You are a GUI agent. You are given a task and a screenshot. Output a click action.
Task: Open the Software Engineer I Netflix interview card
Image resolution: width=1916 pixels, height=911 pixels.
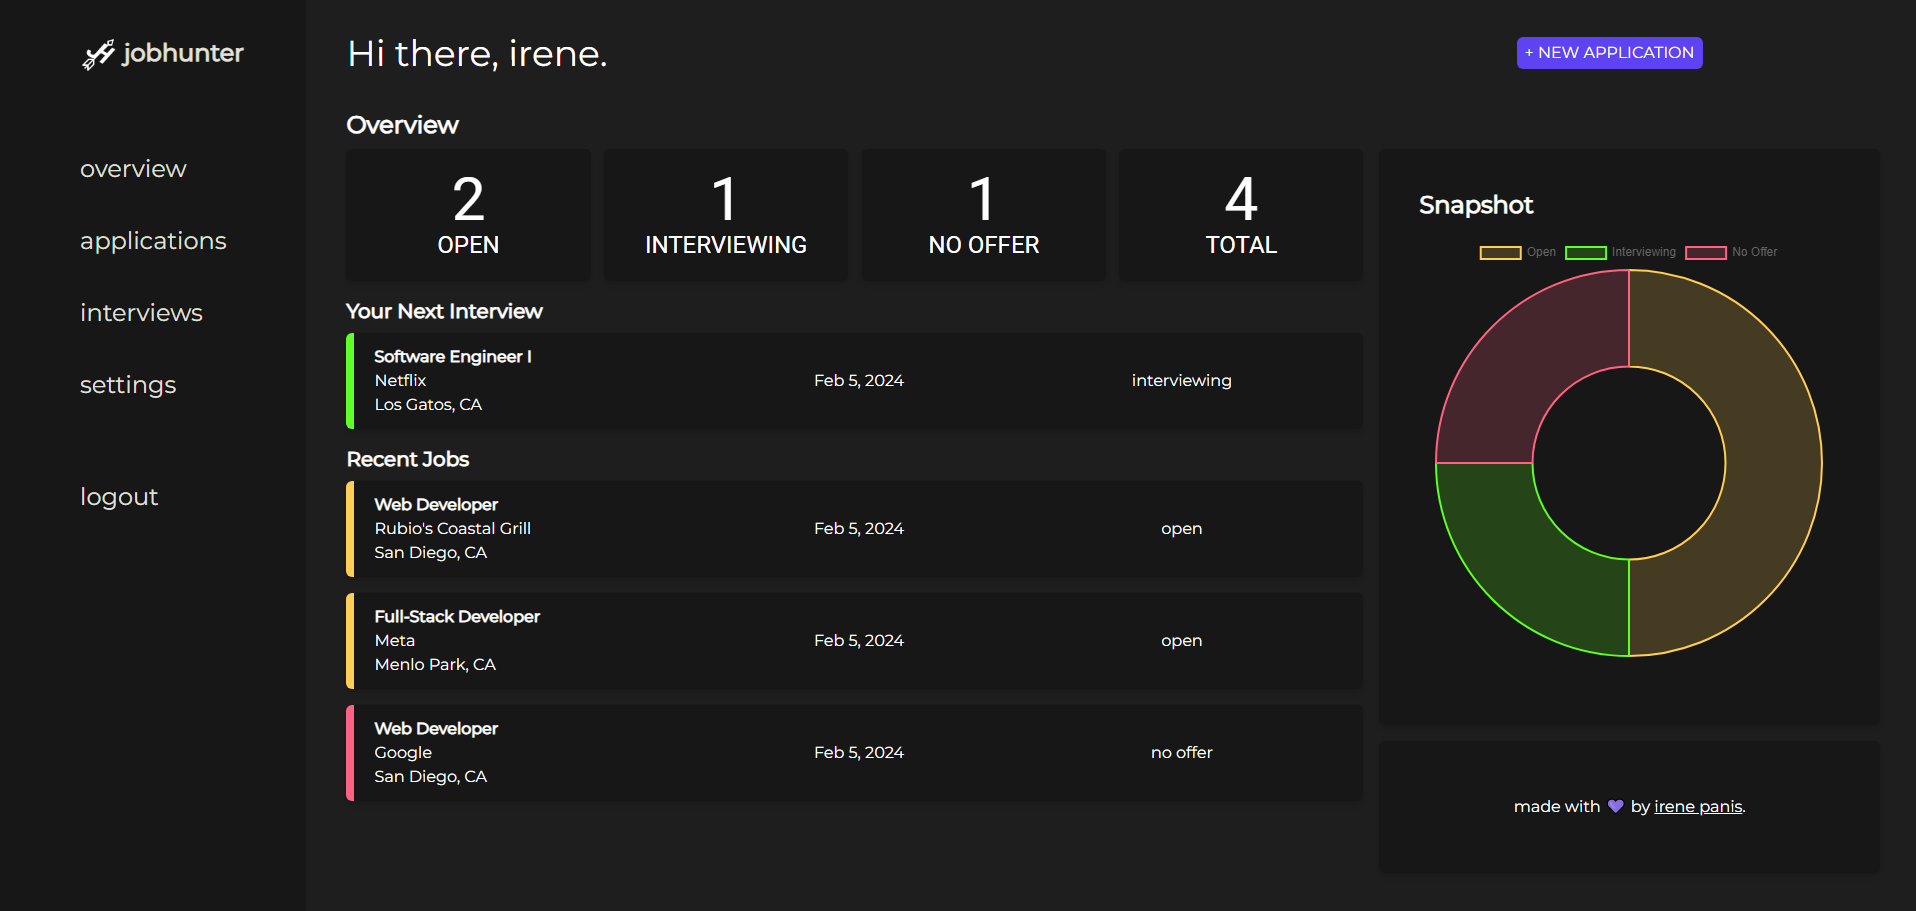click(854, 381)
